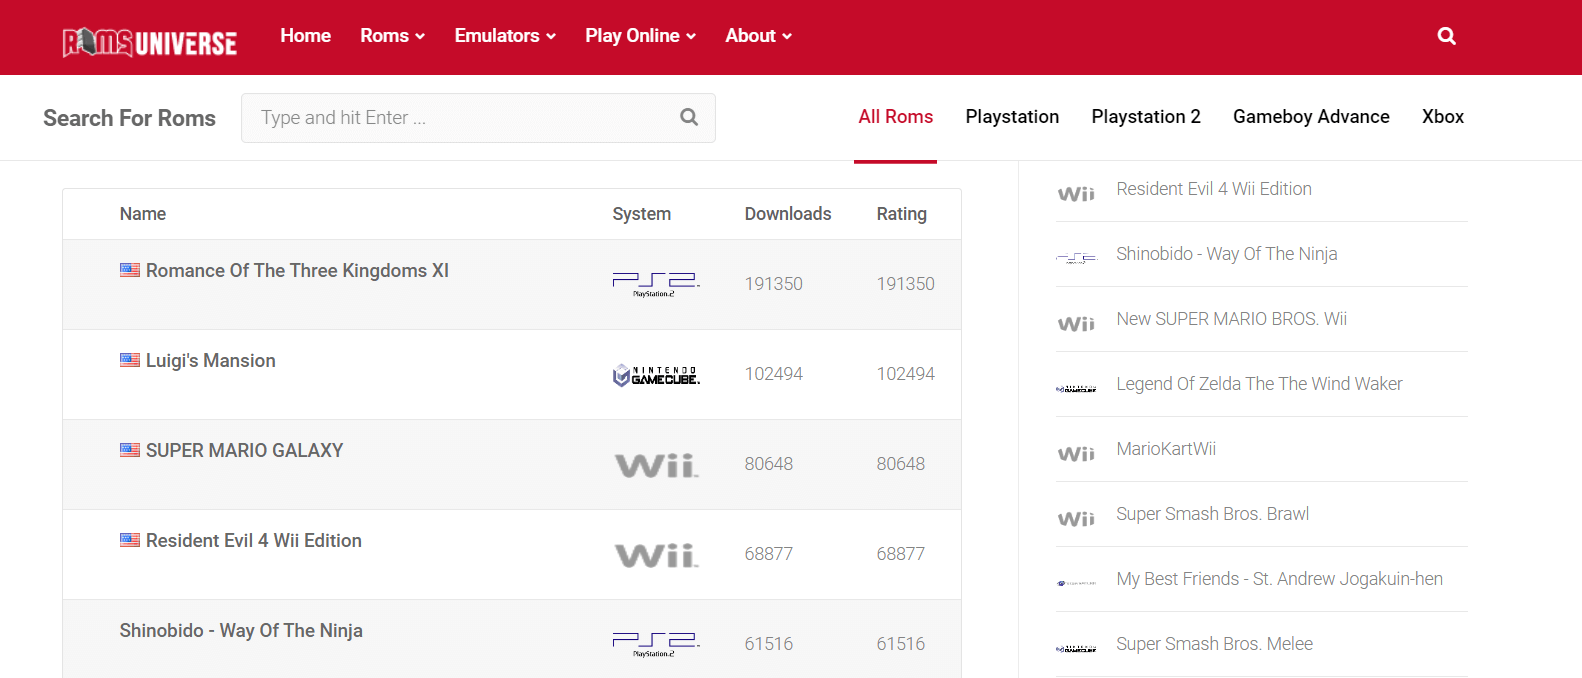Expand the Emulators dropdown menu
This screenshot has width=1582, height=678.
click(504, 36)
